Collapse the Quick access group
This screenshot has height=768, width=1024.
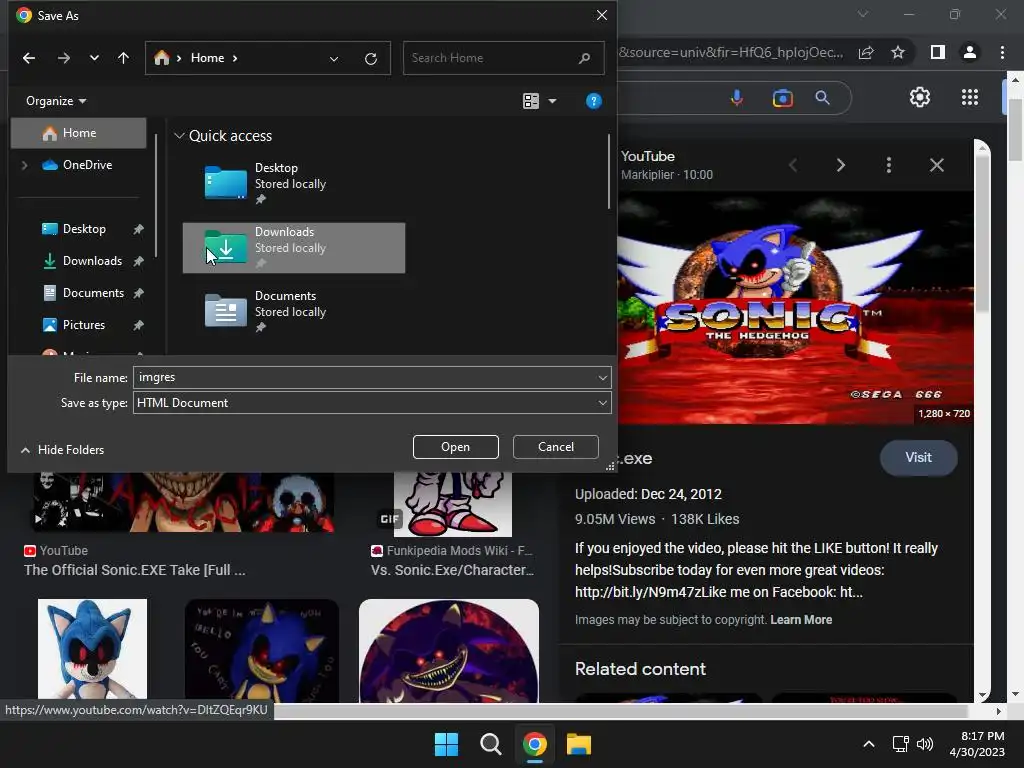(179, 136)
